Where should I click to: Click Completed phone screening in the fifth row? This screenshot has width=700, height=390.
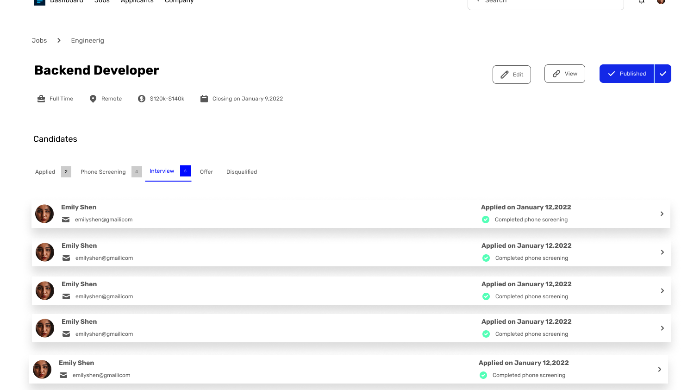[529, 375]
